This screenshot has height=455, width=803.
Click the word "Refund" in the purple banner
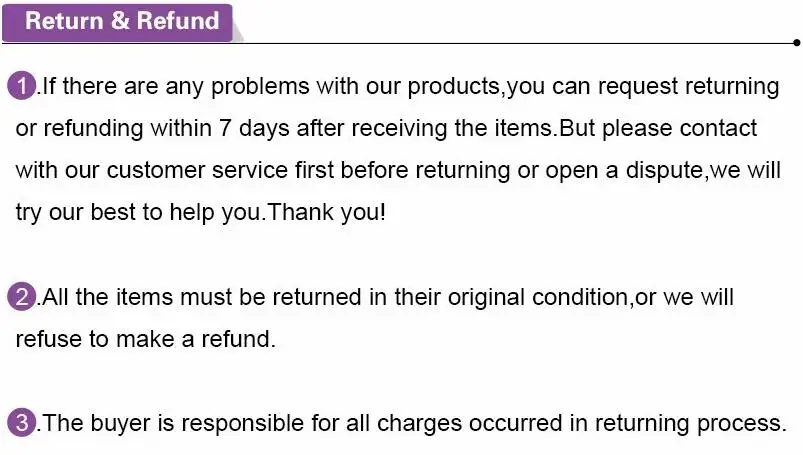(178, 21)
